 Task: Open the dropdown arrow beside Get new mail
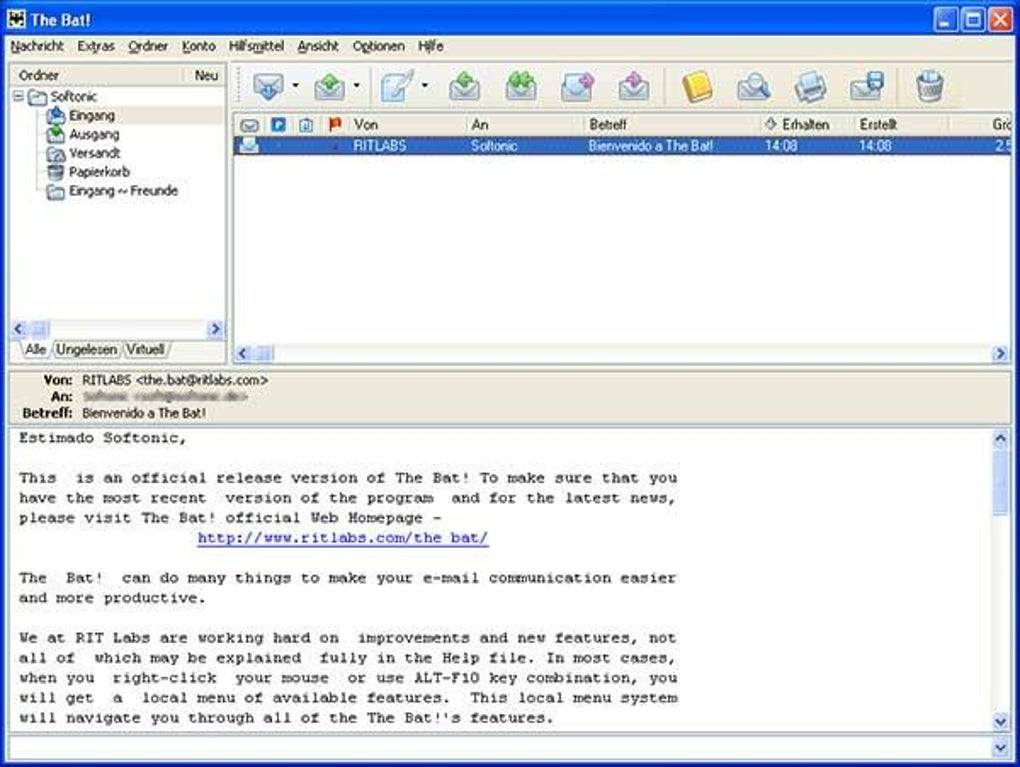(x=295, y=85)
